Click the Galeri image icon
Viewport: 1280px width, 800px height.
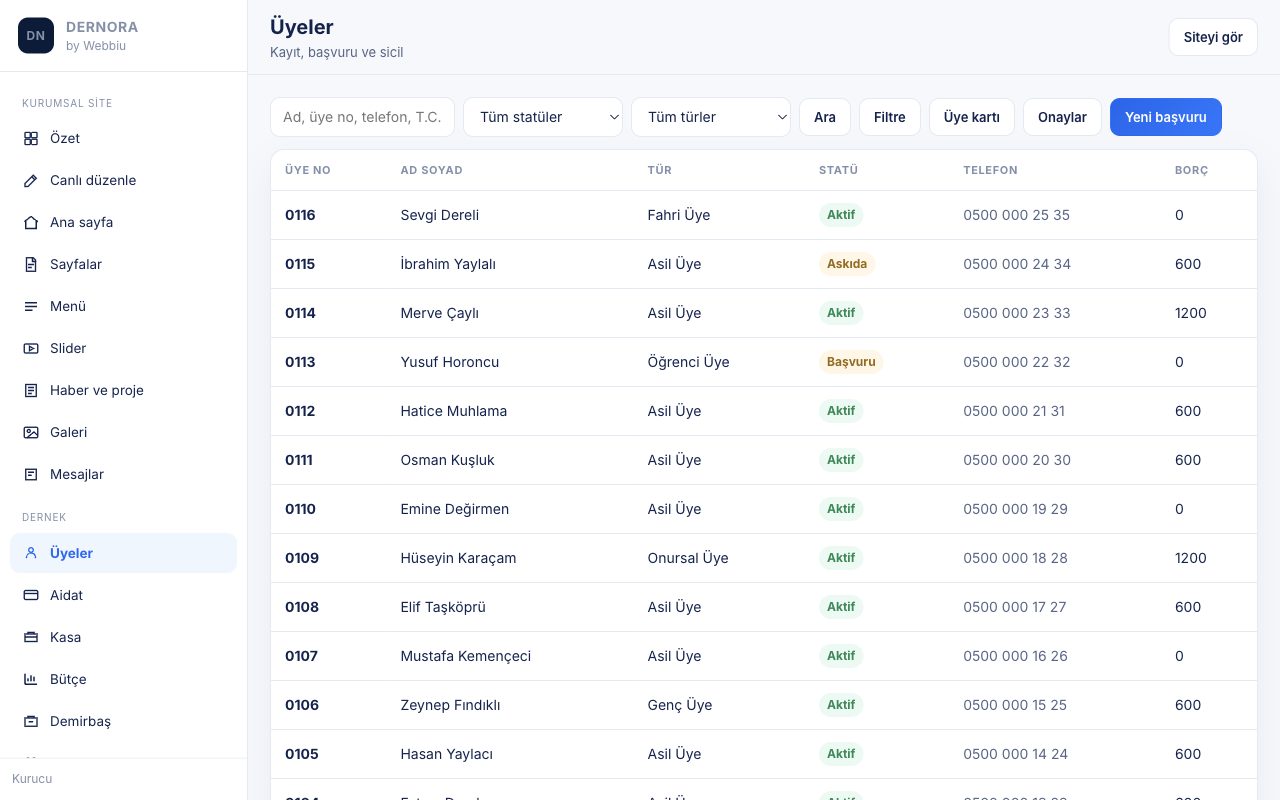pyautogui.click(x=31, y=433)
